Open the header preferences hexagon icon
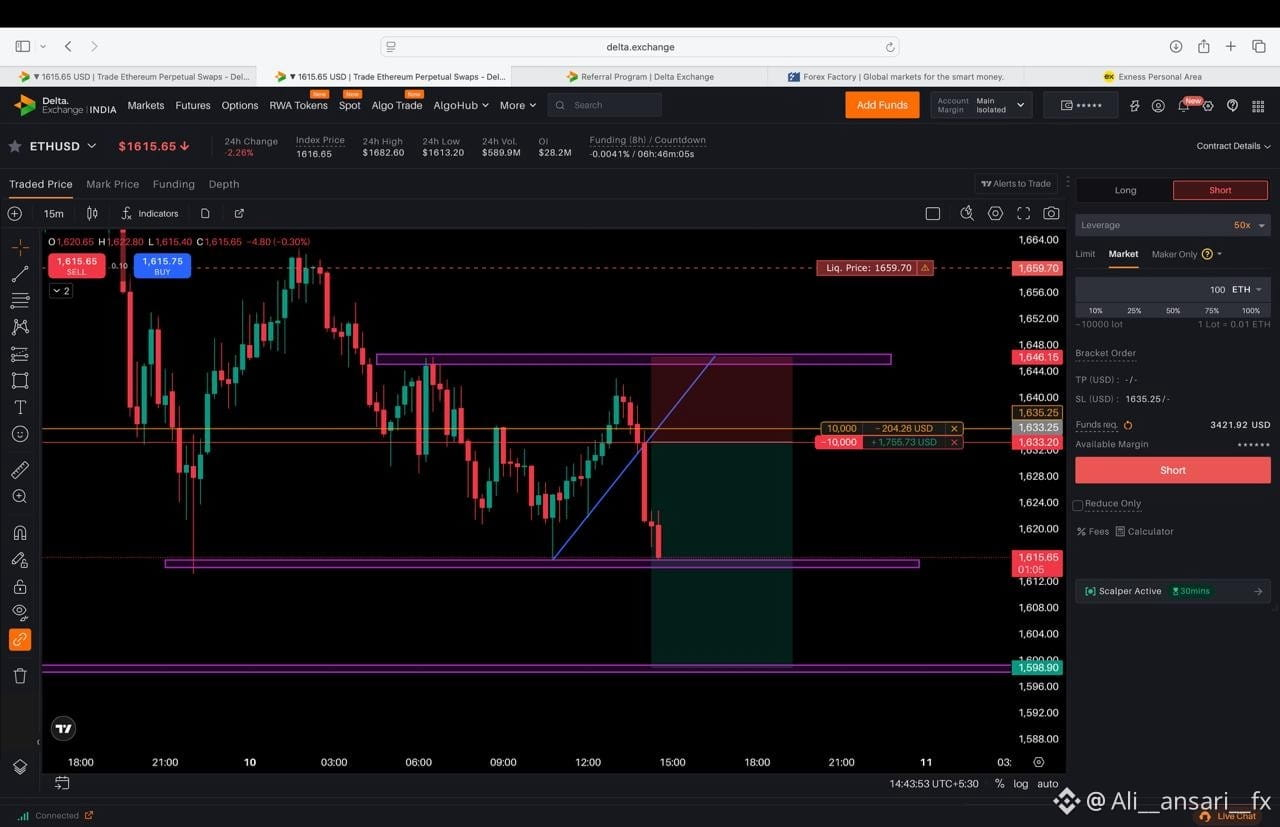The image size is (1280, 827). tap(1208, 105)
